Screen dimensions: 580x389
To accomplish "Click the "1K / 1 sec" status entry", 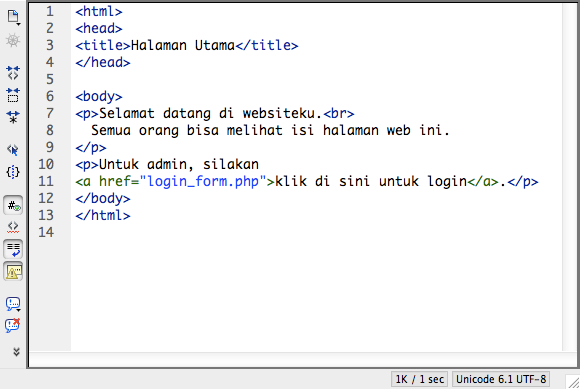I will click(419, 379).
